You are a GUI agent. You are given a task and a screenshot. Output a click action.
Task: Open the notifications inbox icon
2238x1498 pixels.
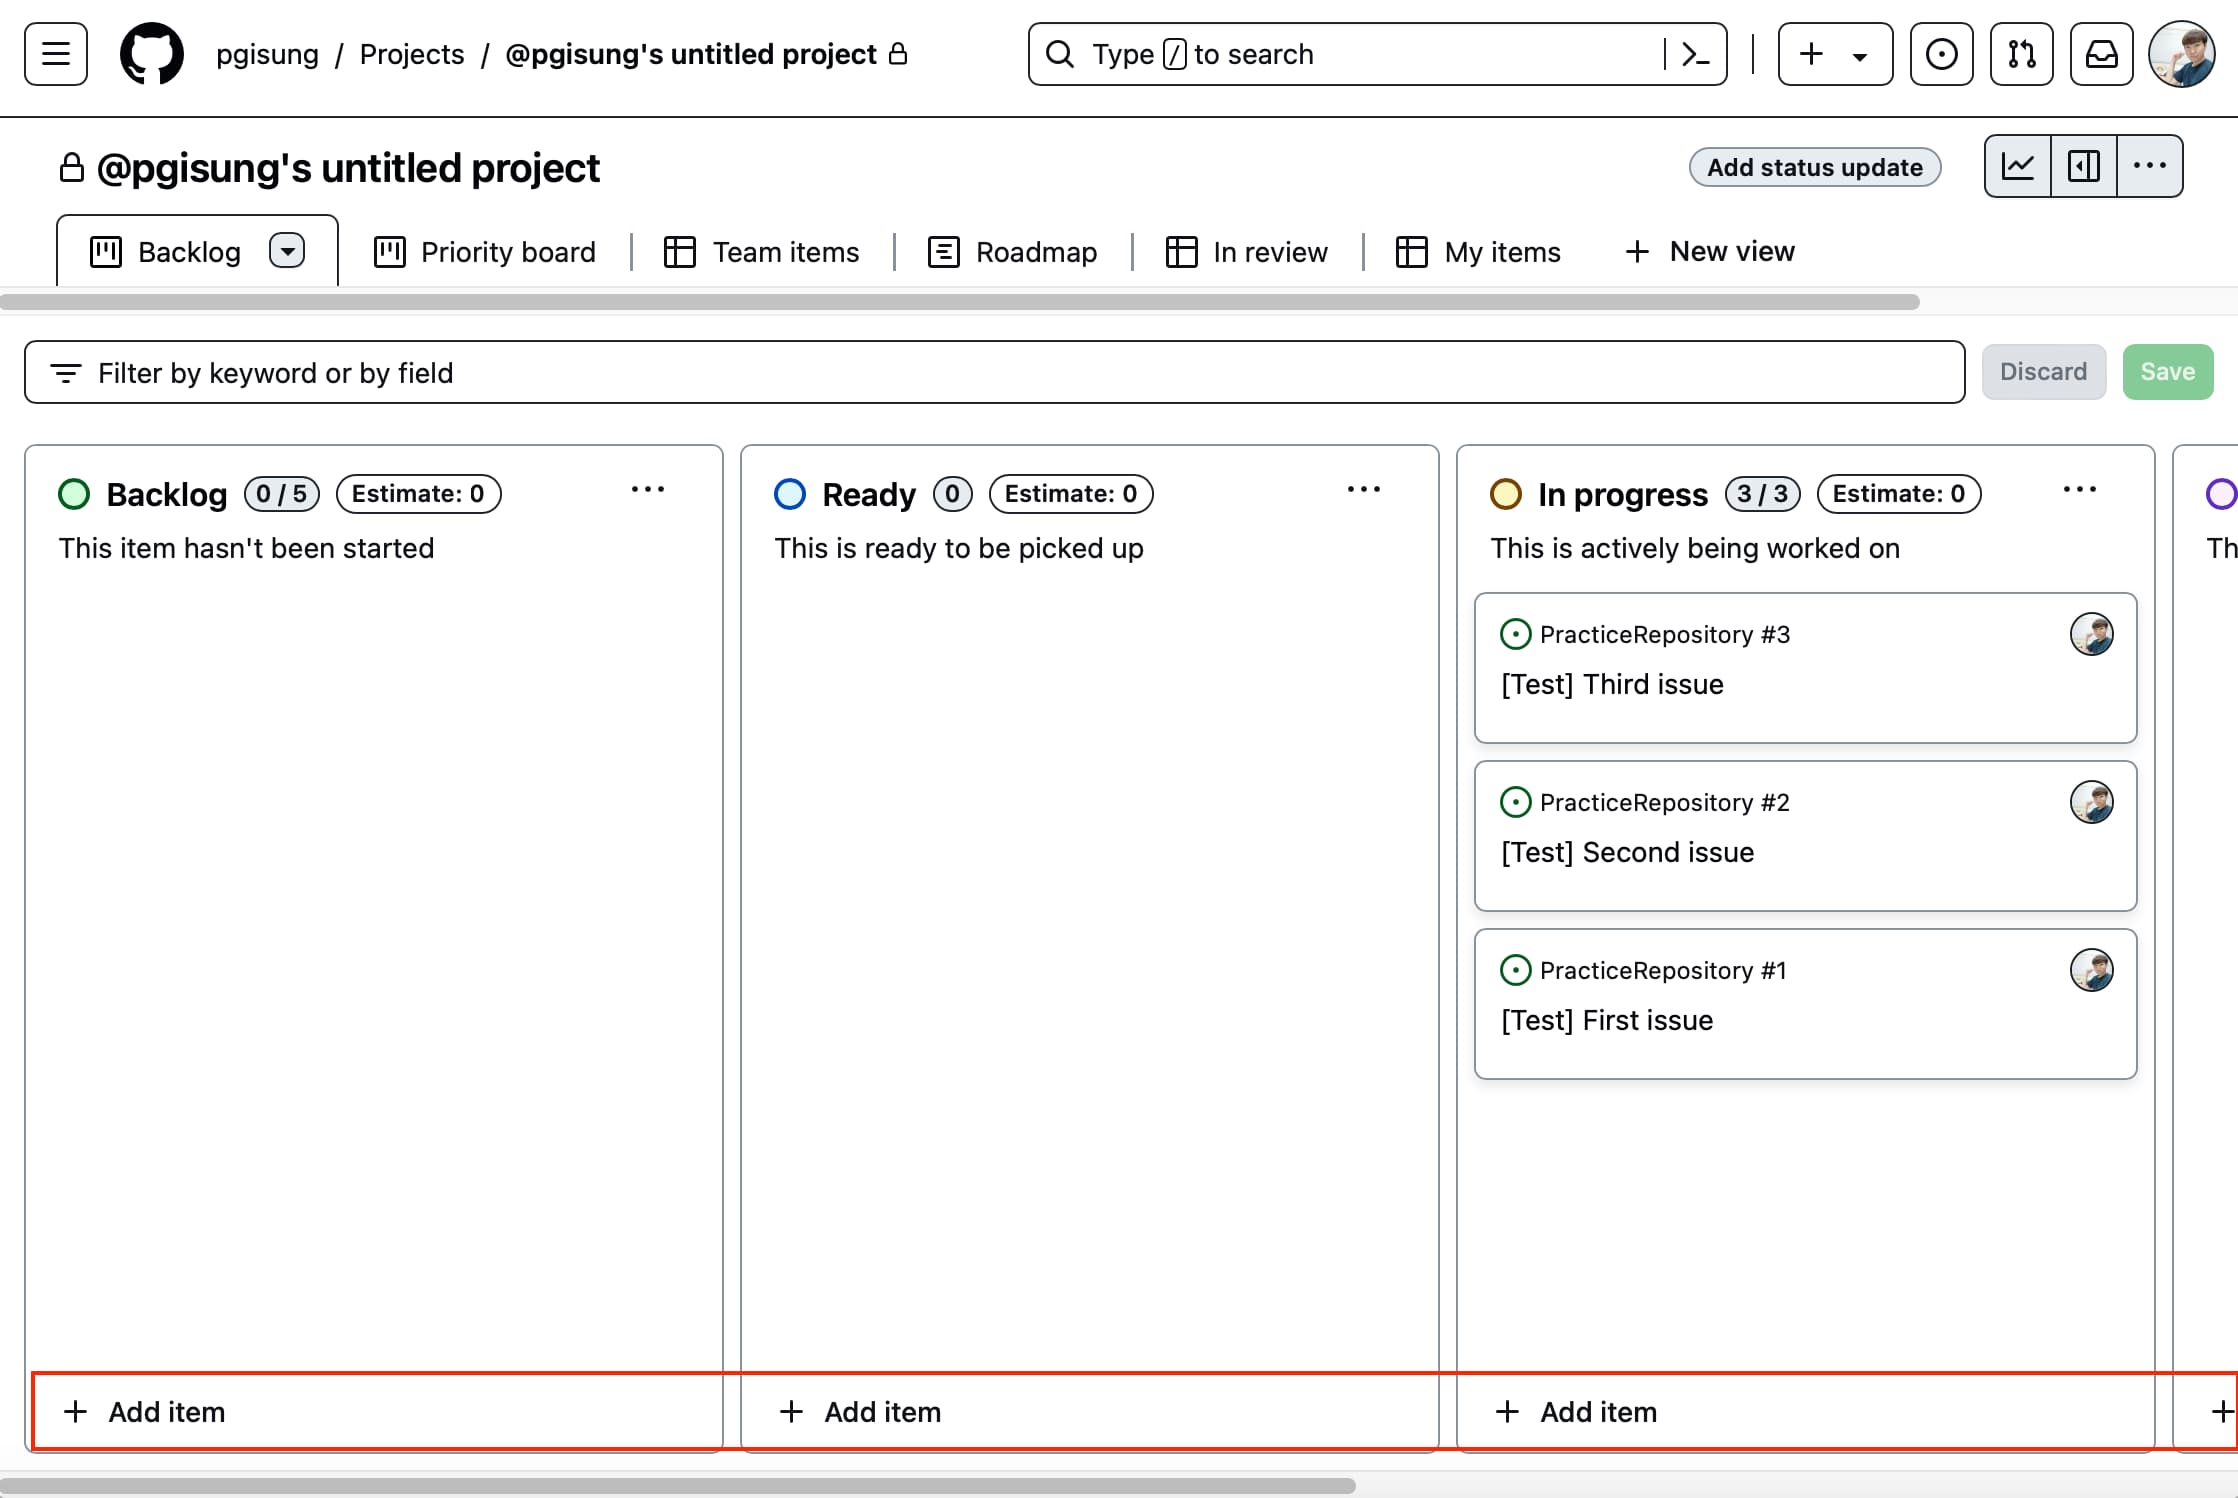(2101, 54)
